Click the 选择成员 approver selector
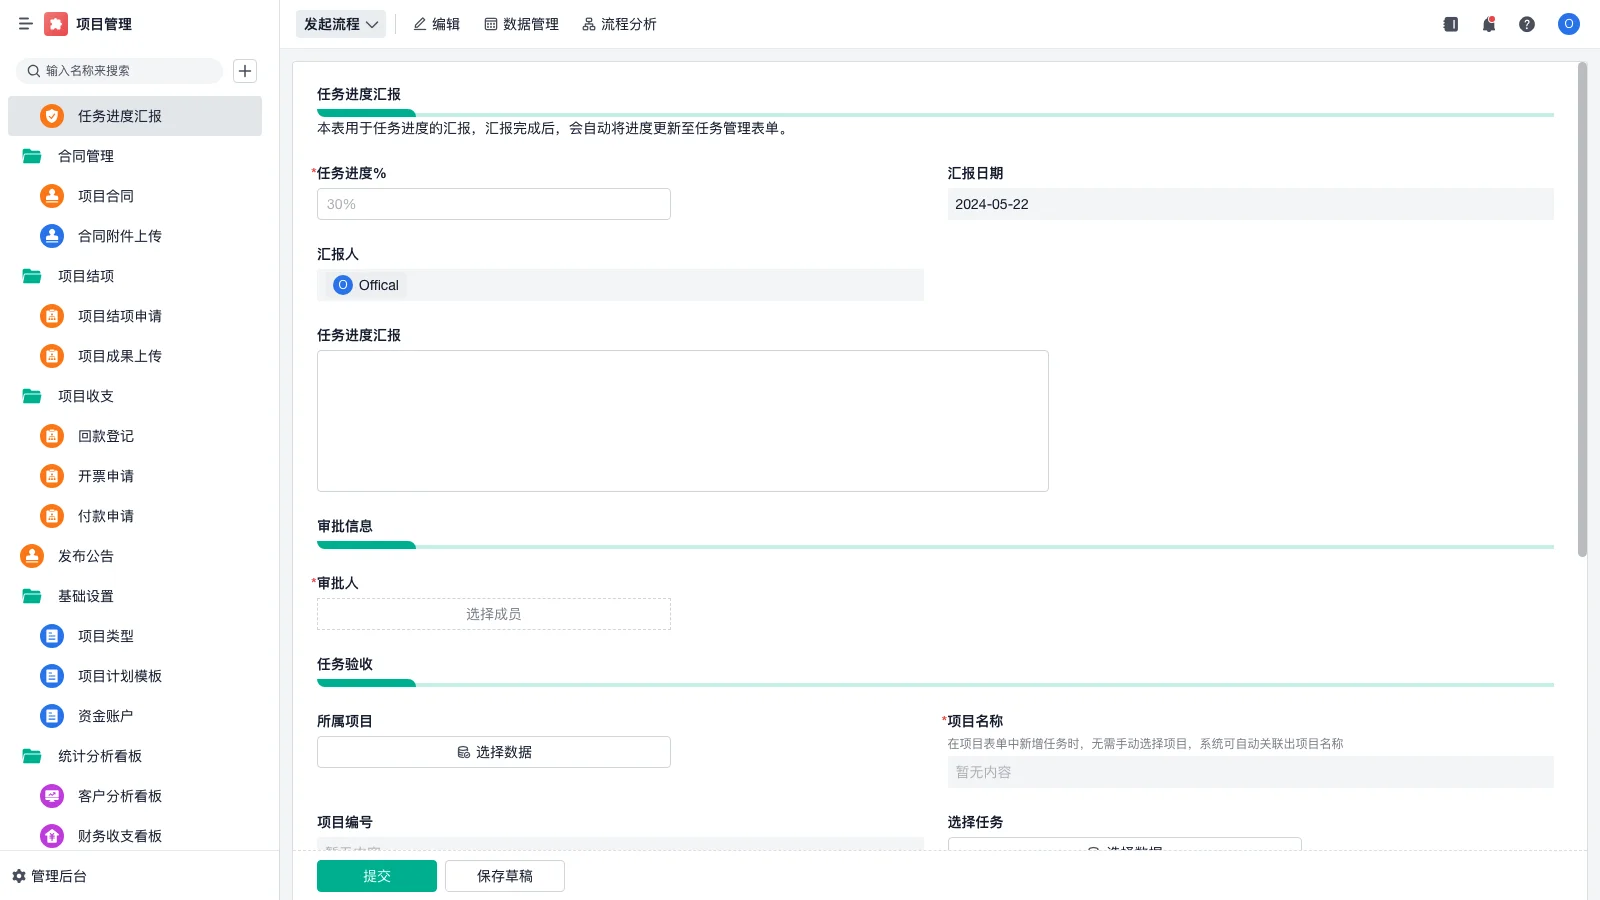 point(493,613)
